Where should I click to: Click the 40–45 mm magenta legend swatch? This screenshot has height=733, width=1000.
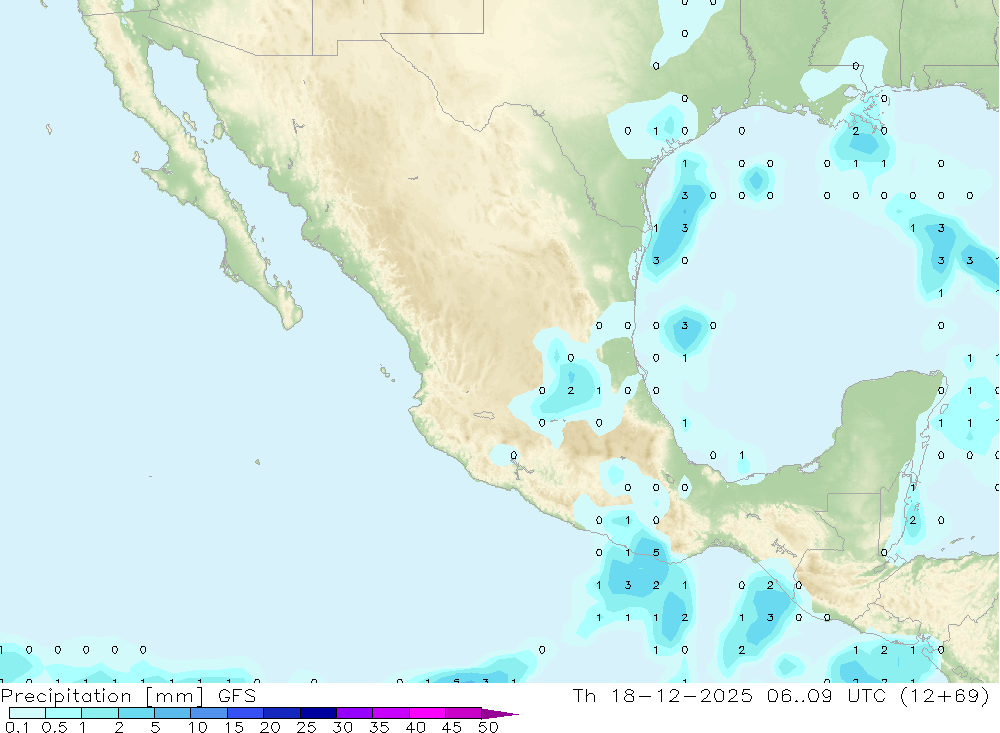click(x=427, y=713)
